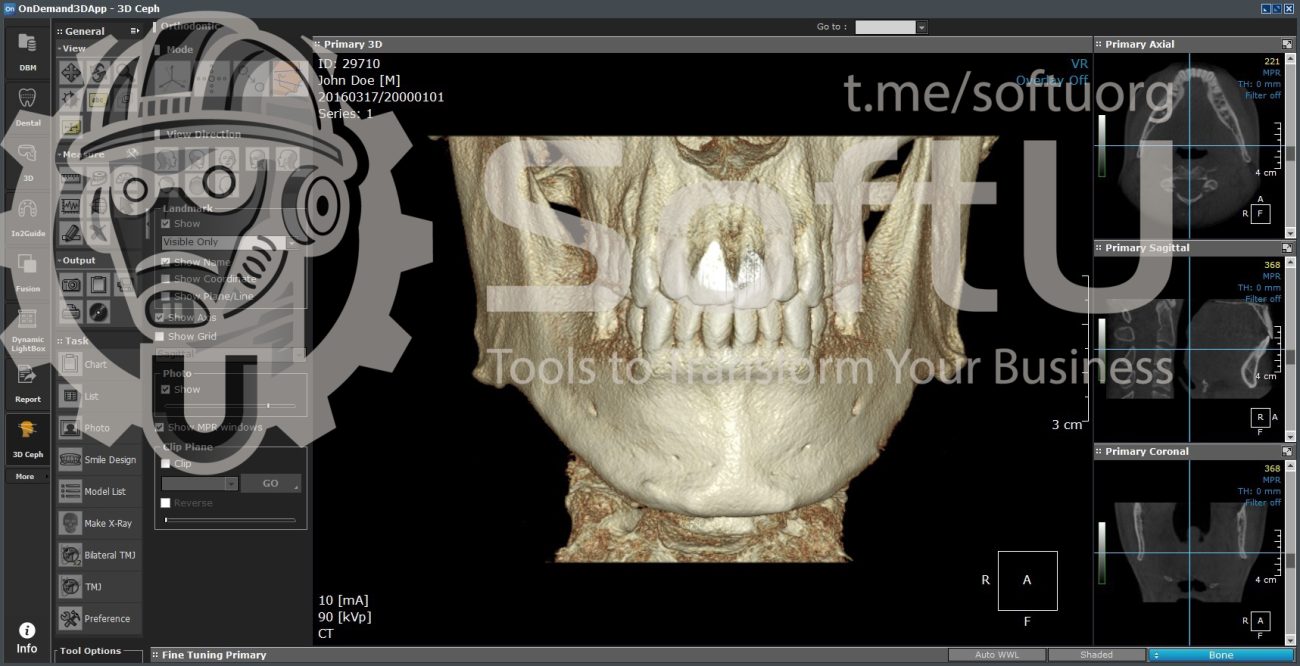Click the Clip Plane position slider

[231, 520]
